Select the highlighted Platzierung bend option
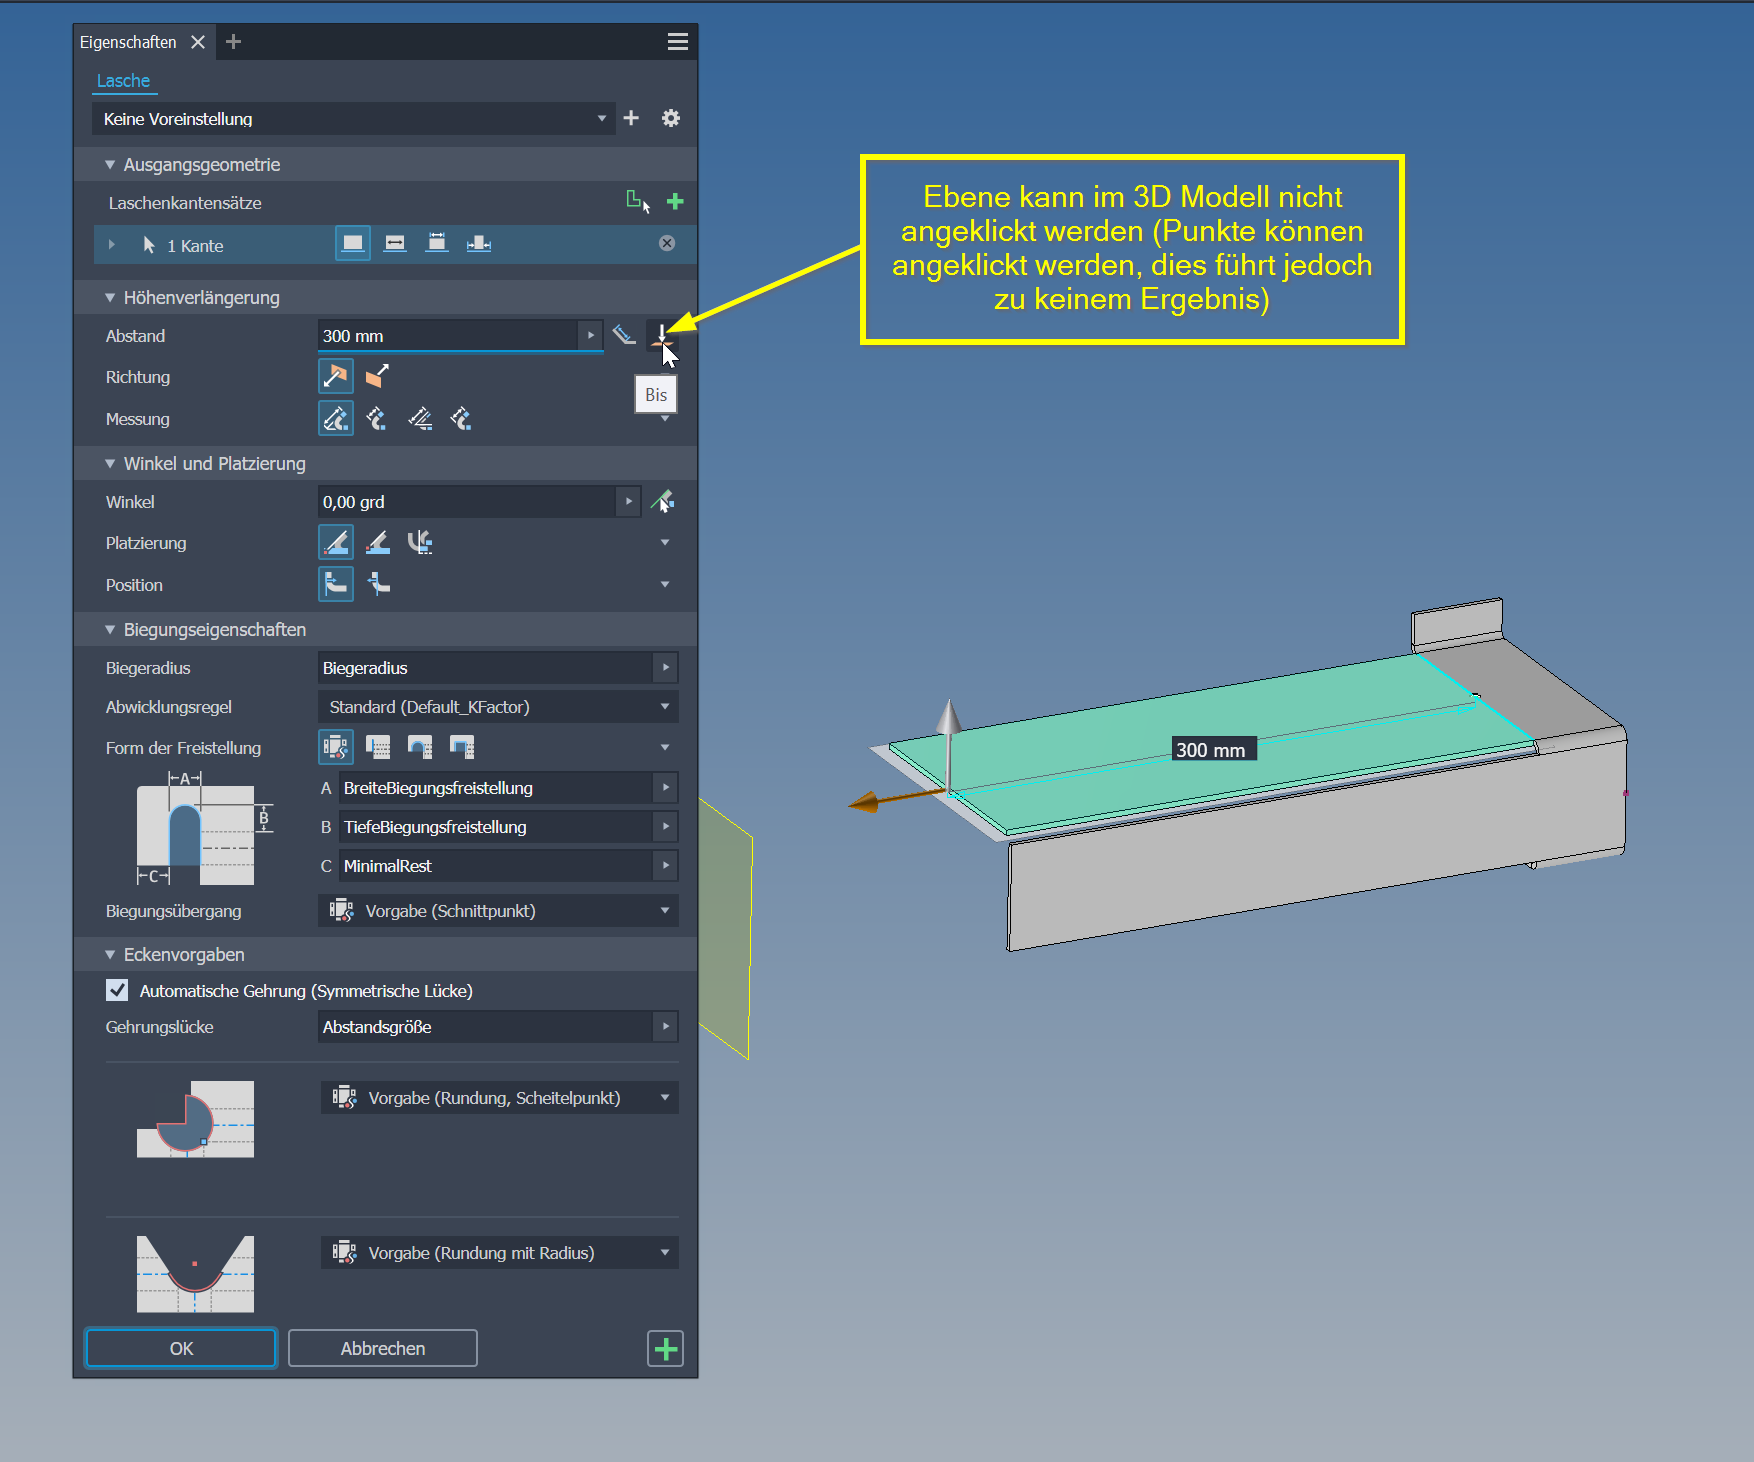Image resolution: width=1754 pixels, height=1462 pixels. pyautogui.click(x=336, y=542)
